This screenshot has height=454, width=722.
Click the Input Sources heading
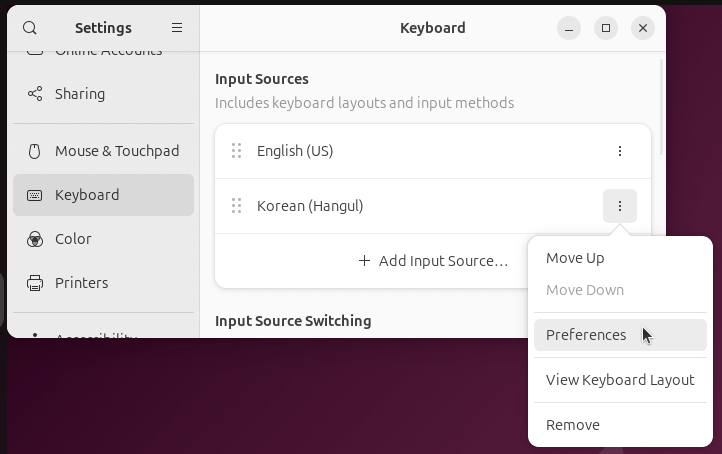[262, 79]
